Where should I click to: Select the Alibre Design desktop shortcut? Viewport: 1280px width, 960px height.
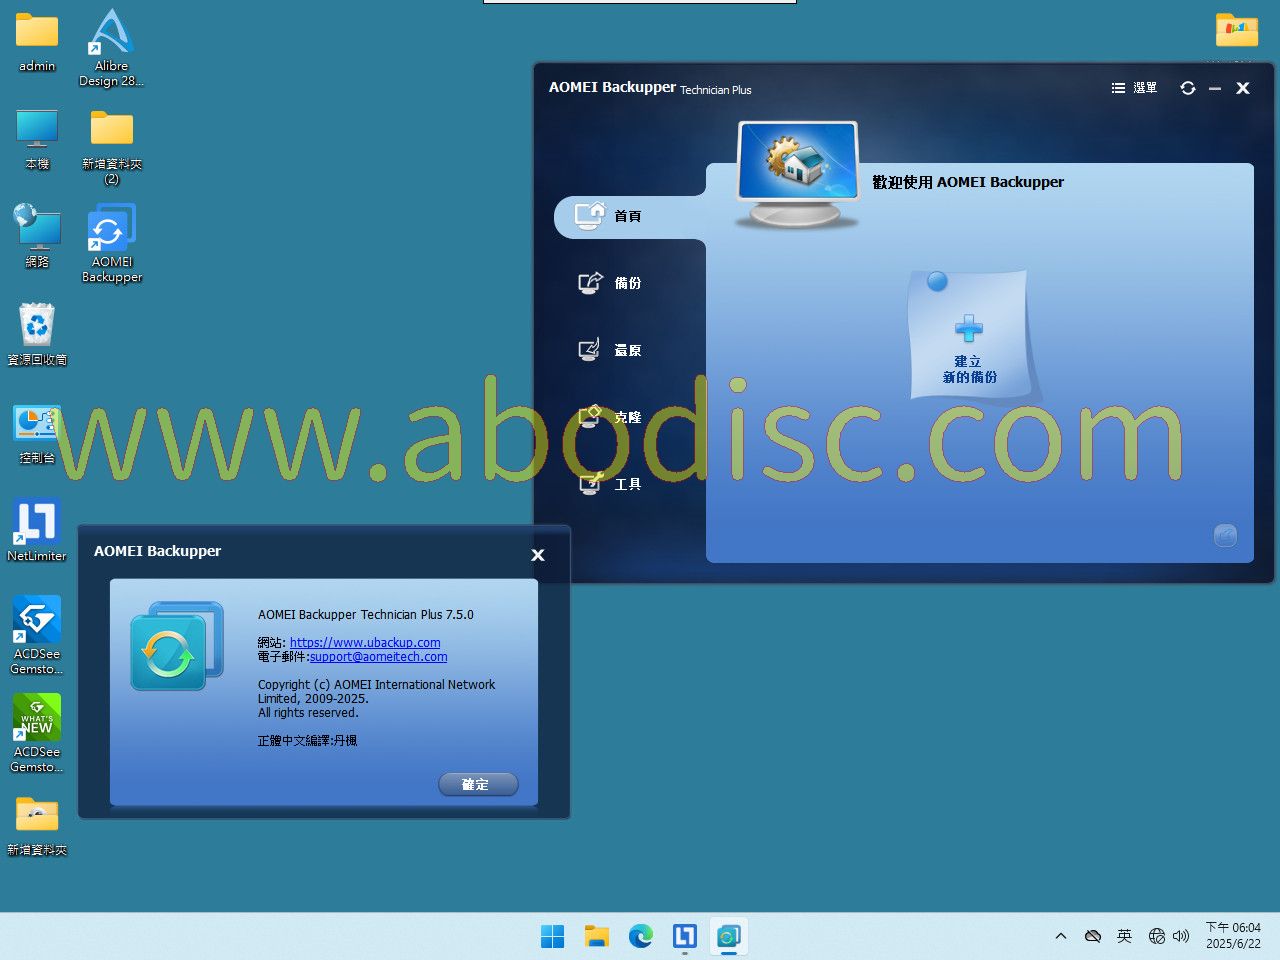[112, 48]
